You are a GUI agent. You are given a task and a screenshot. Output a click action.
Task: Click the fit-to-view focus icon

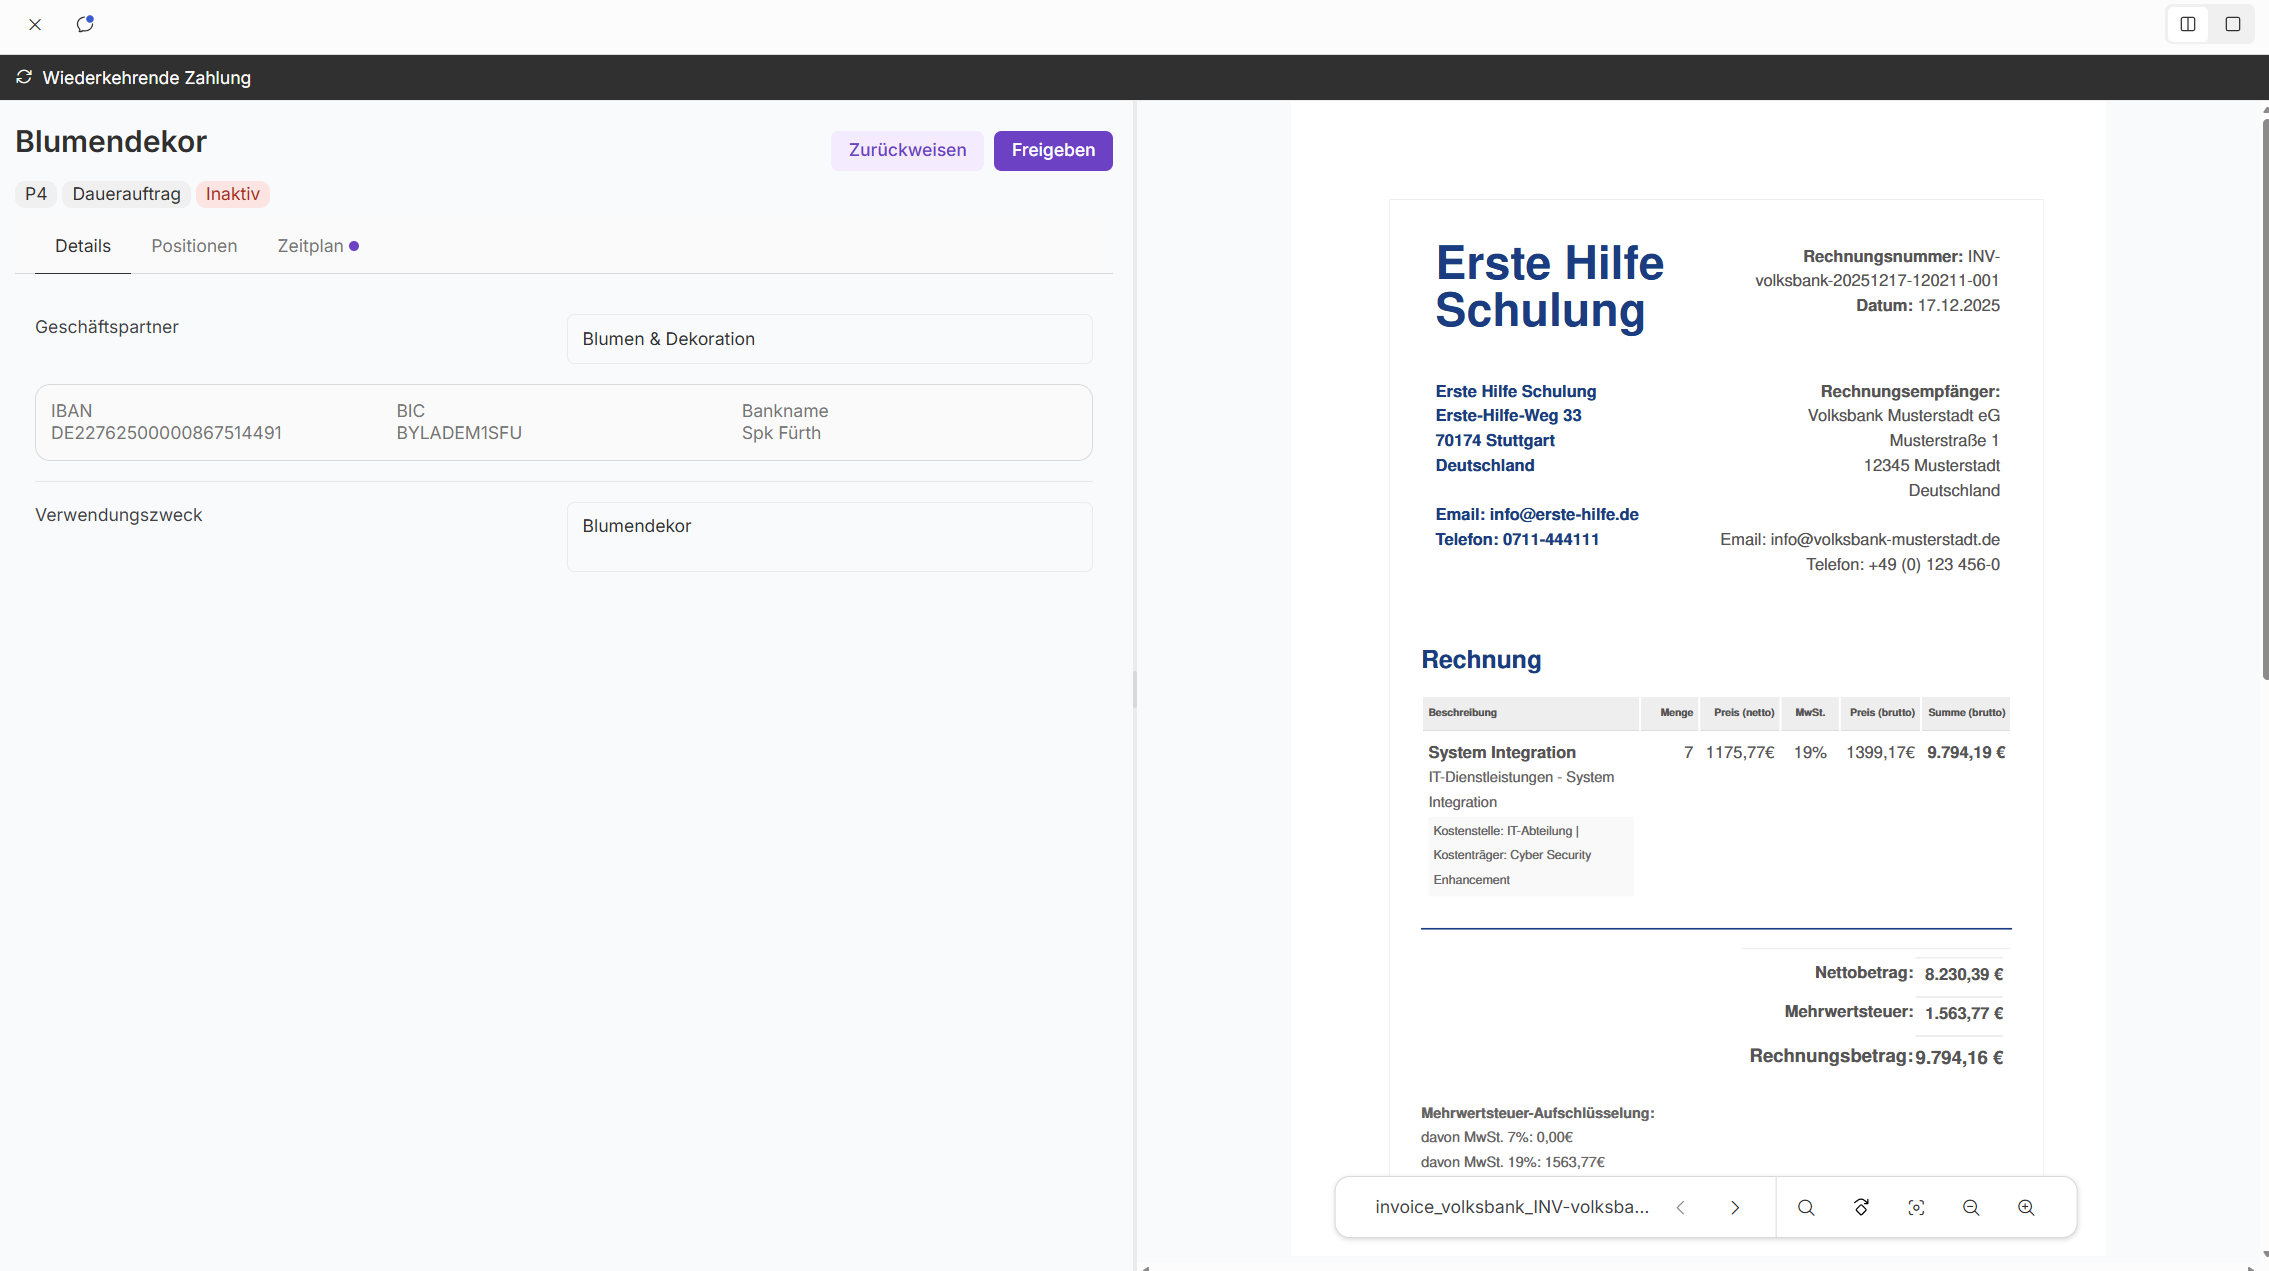(x=1916, y=1207)
